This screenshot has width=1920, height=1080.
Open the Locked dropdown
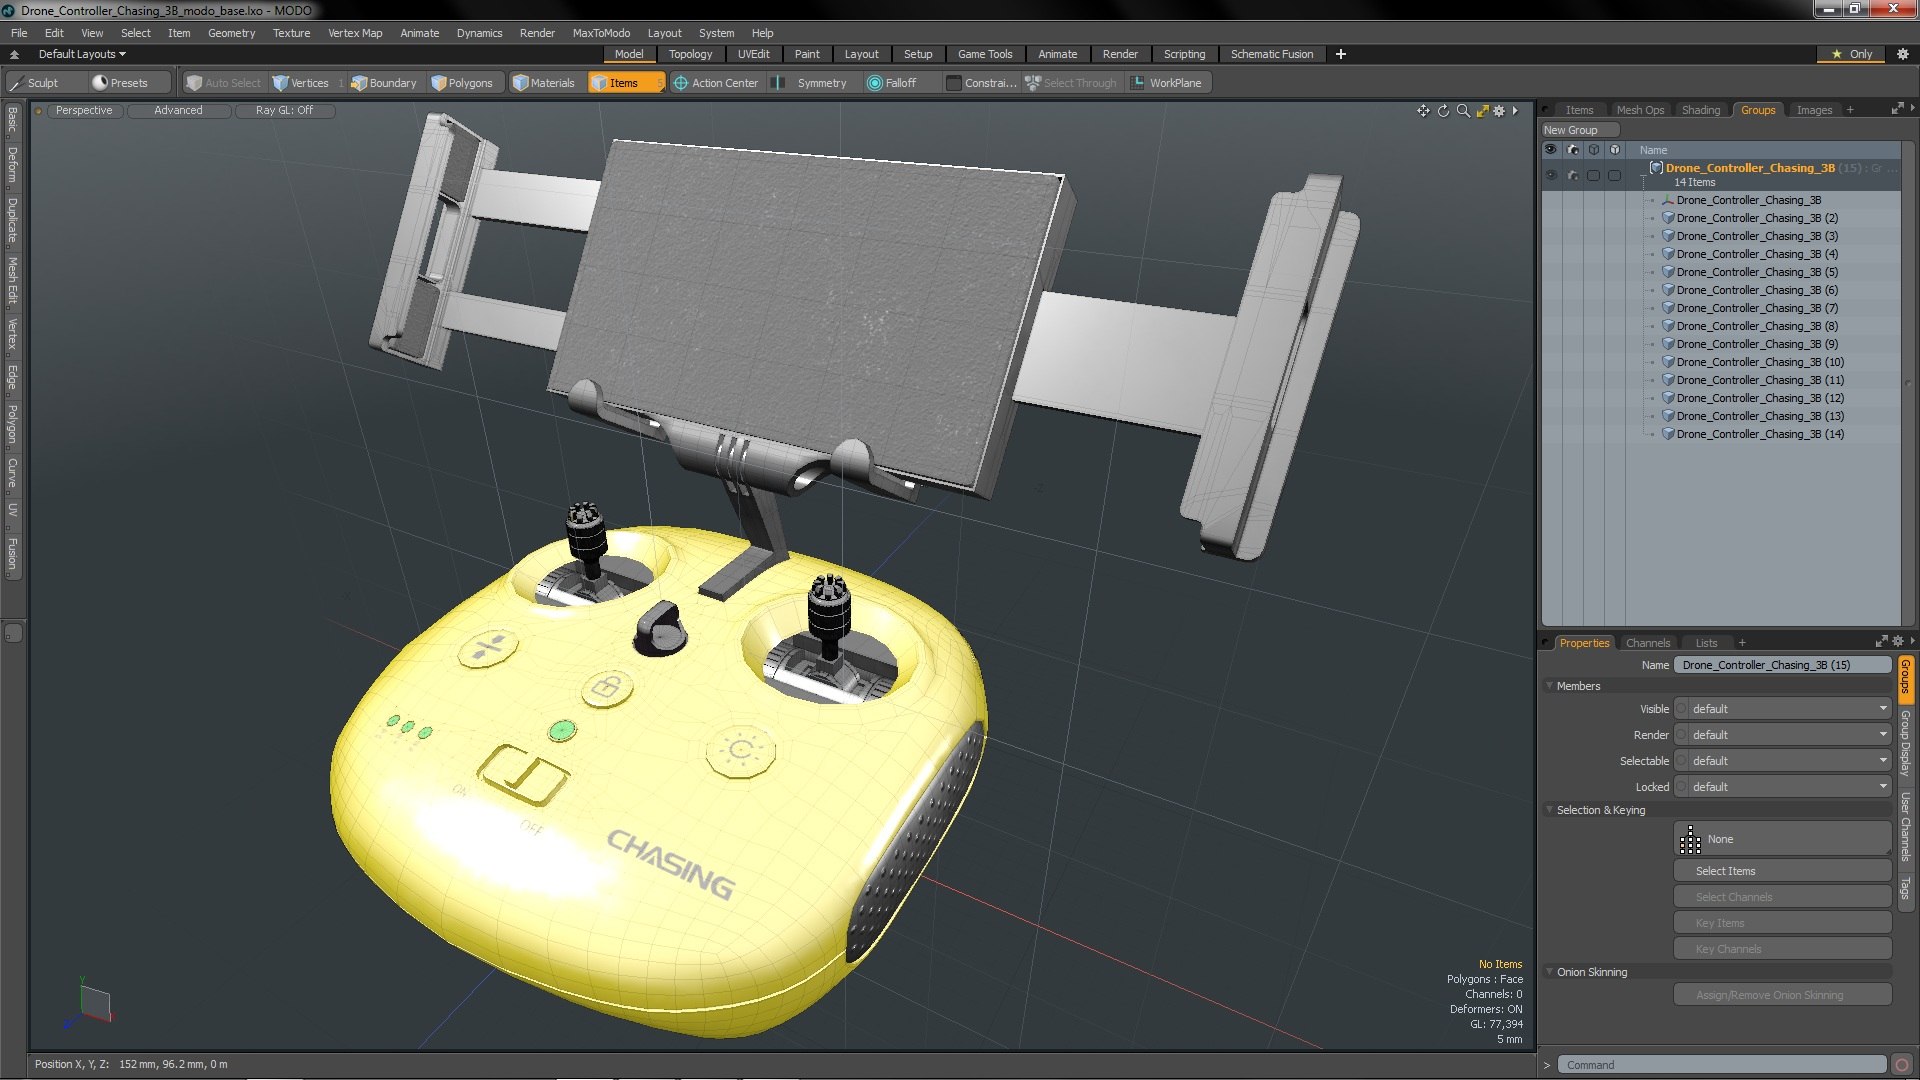tap(1783, 787)
